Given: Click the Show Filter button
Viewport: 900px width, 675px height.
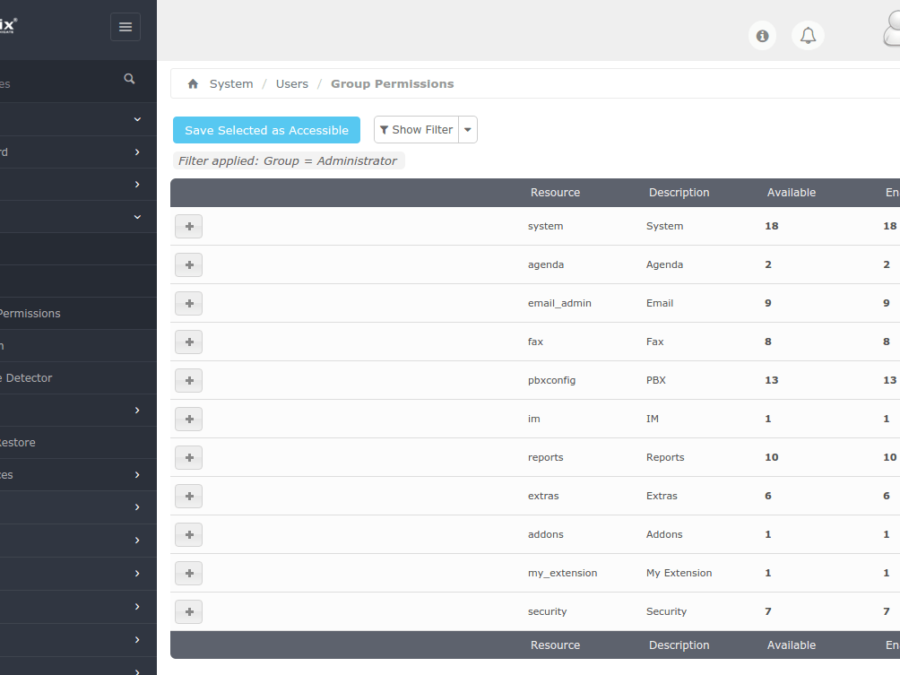Looking at the screenshot, I should pos(416,130).
